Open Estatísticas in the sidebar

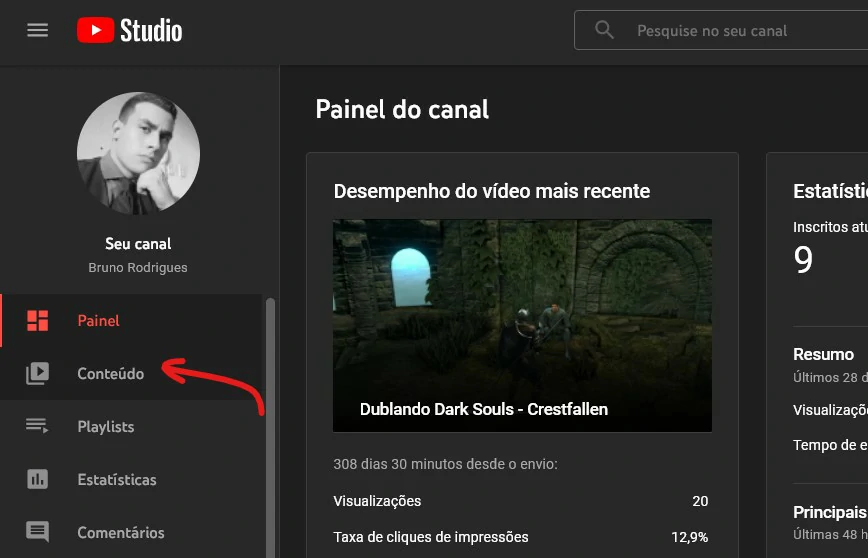(131, 479)
